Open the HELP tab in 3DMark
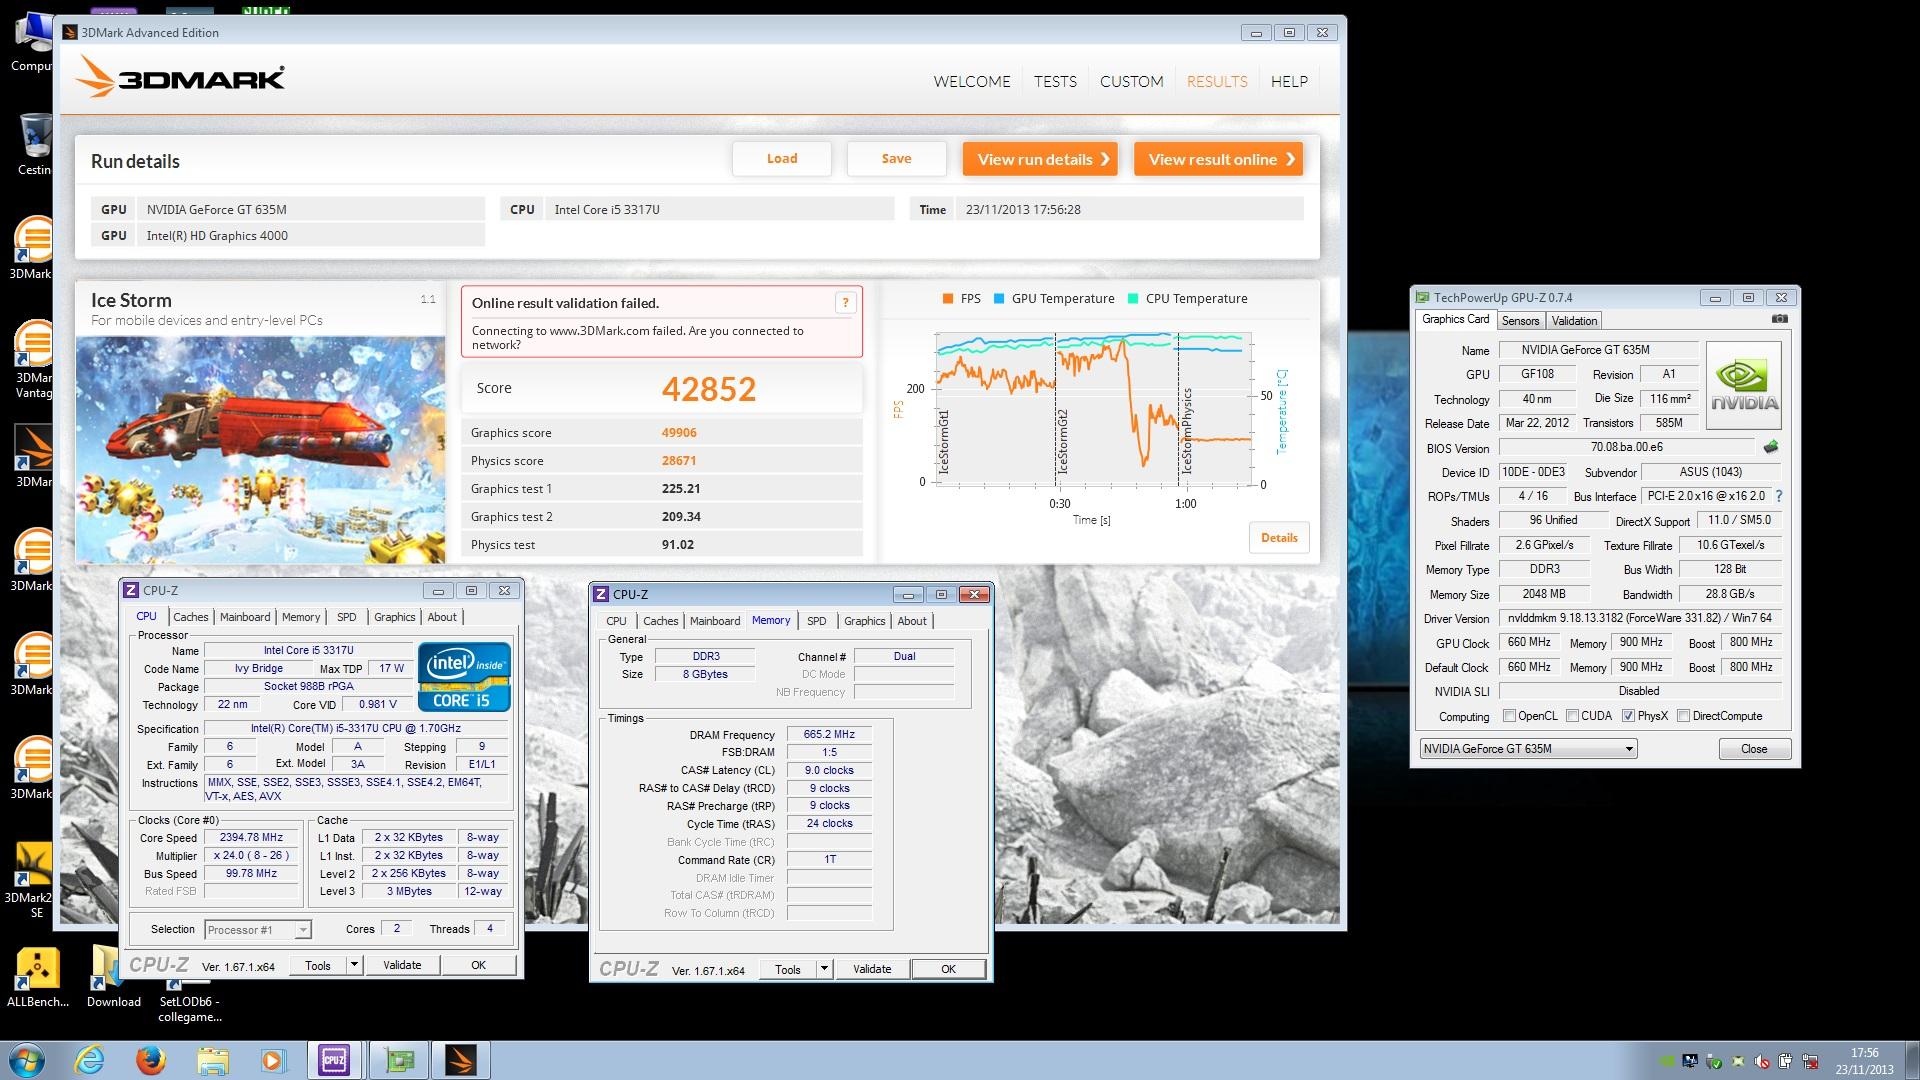1920x1080 pixels. (x=1289, y=82)
